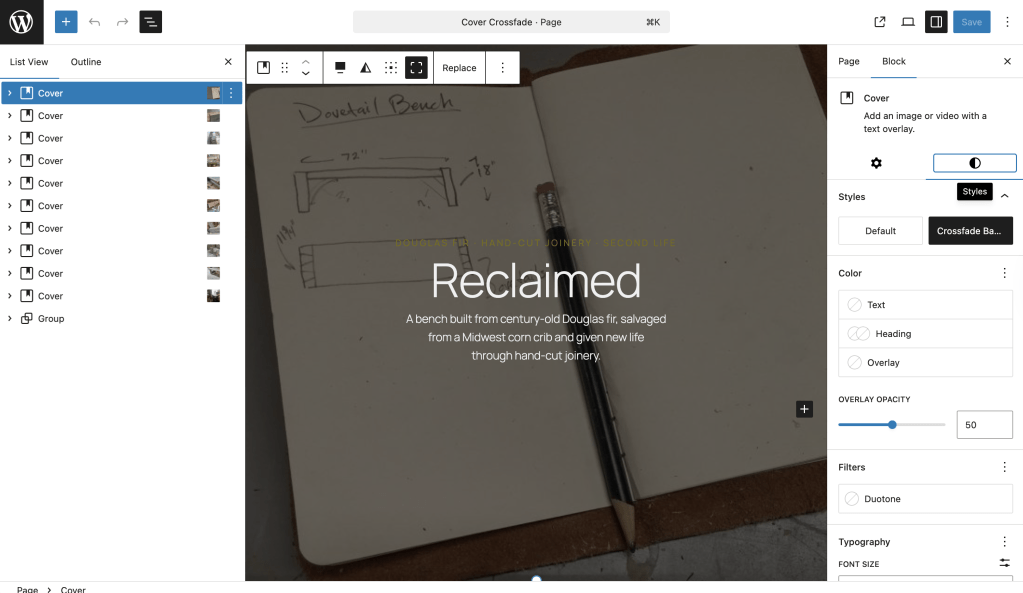Open block toolbar options three-dot menu

502,68
